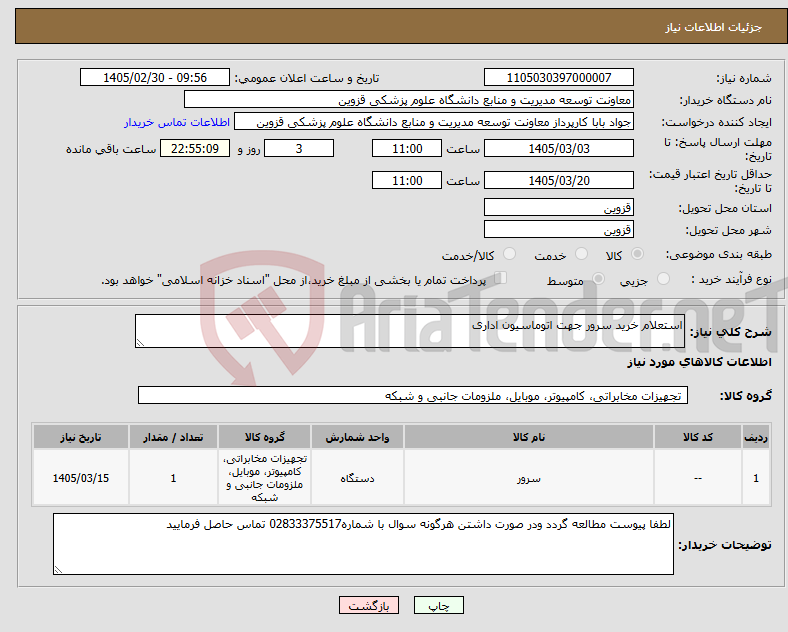Viewport: 788px width, 632px height.
Task: Click the تعداد / مقدار column header
Action: (173, 437)
